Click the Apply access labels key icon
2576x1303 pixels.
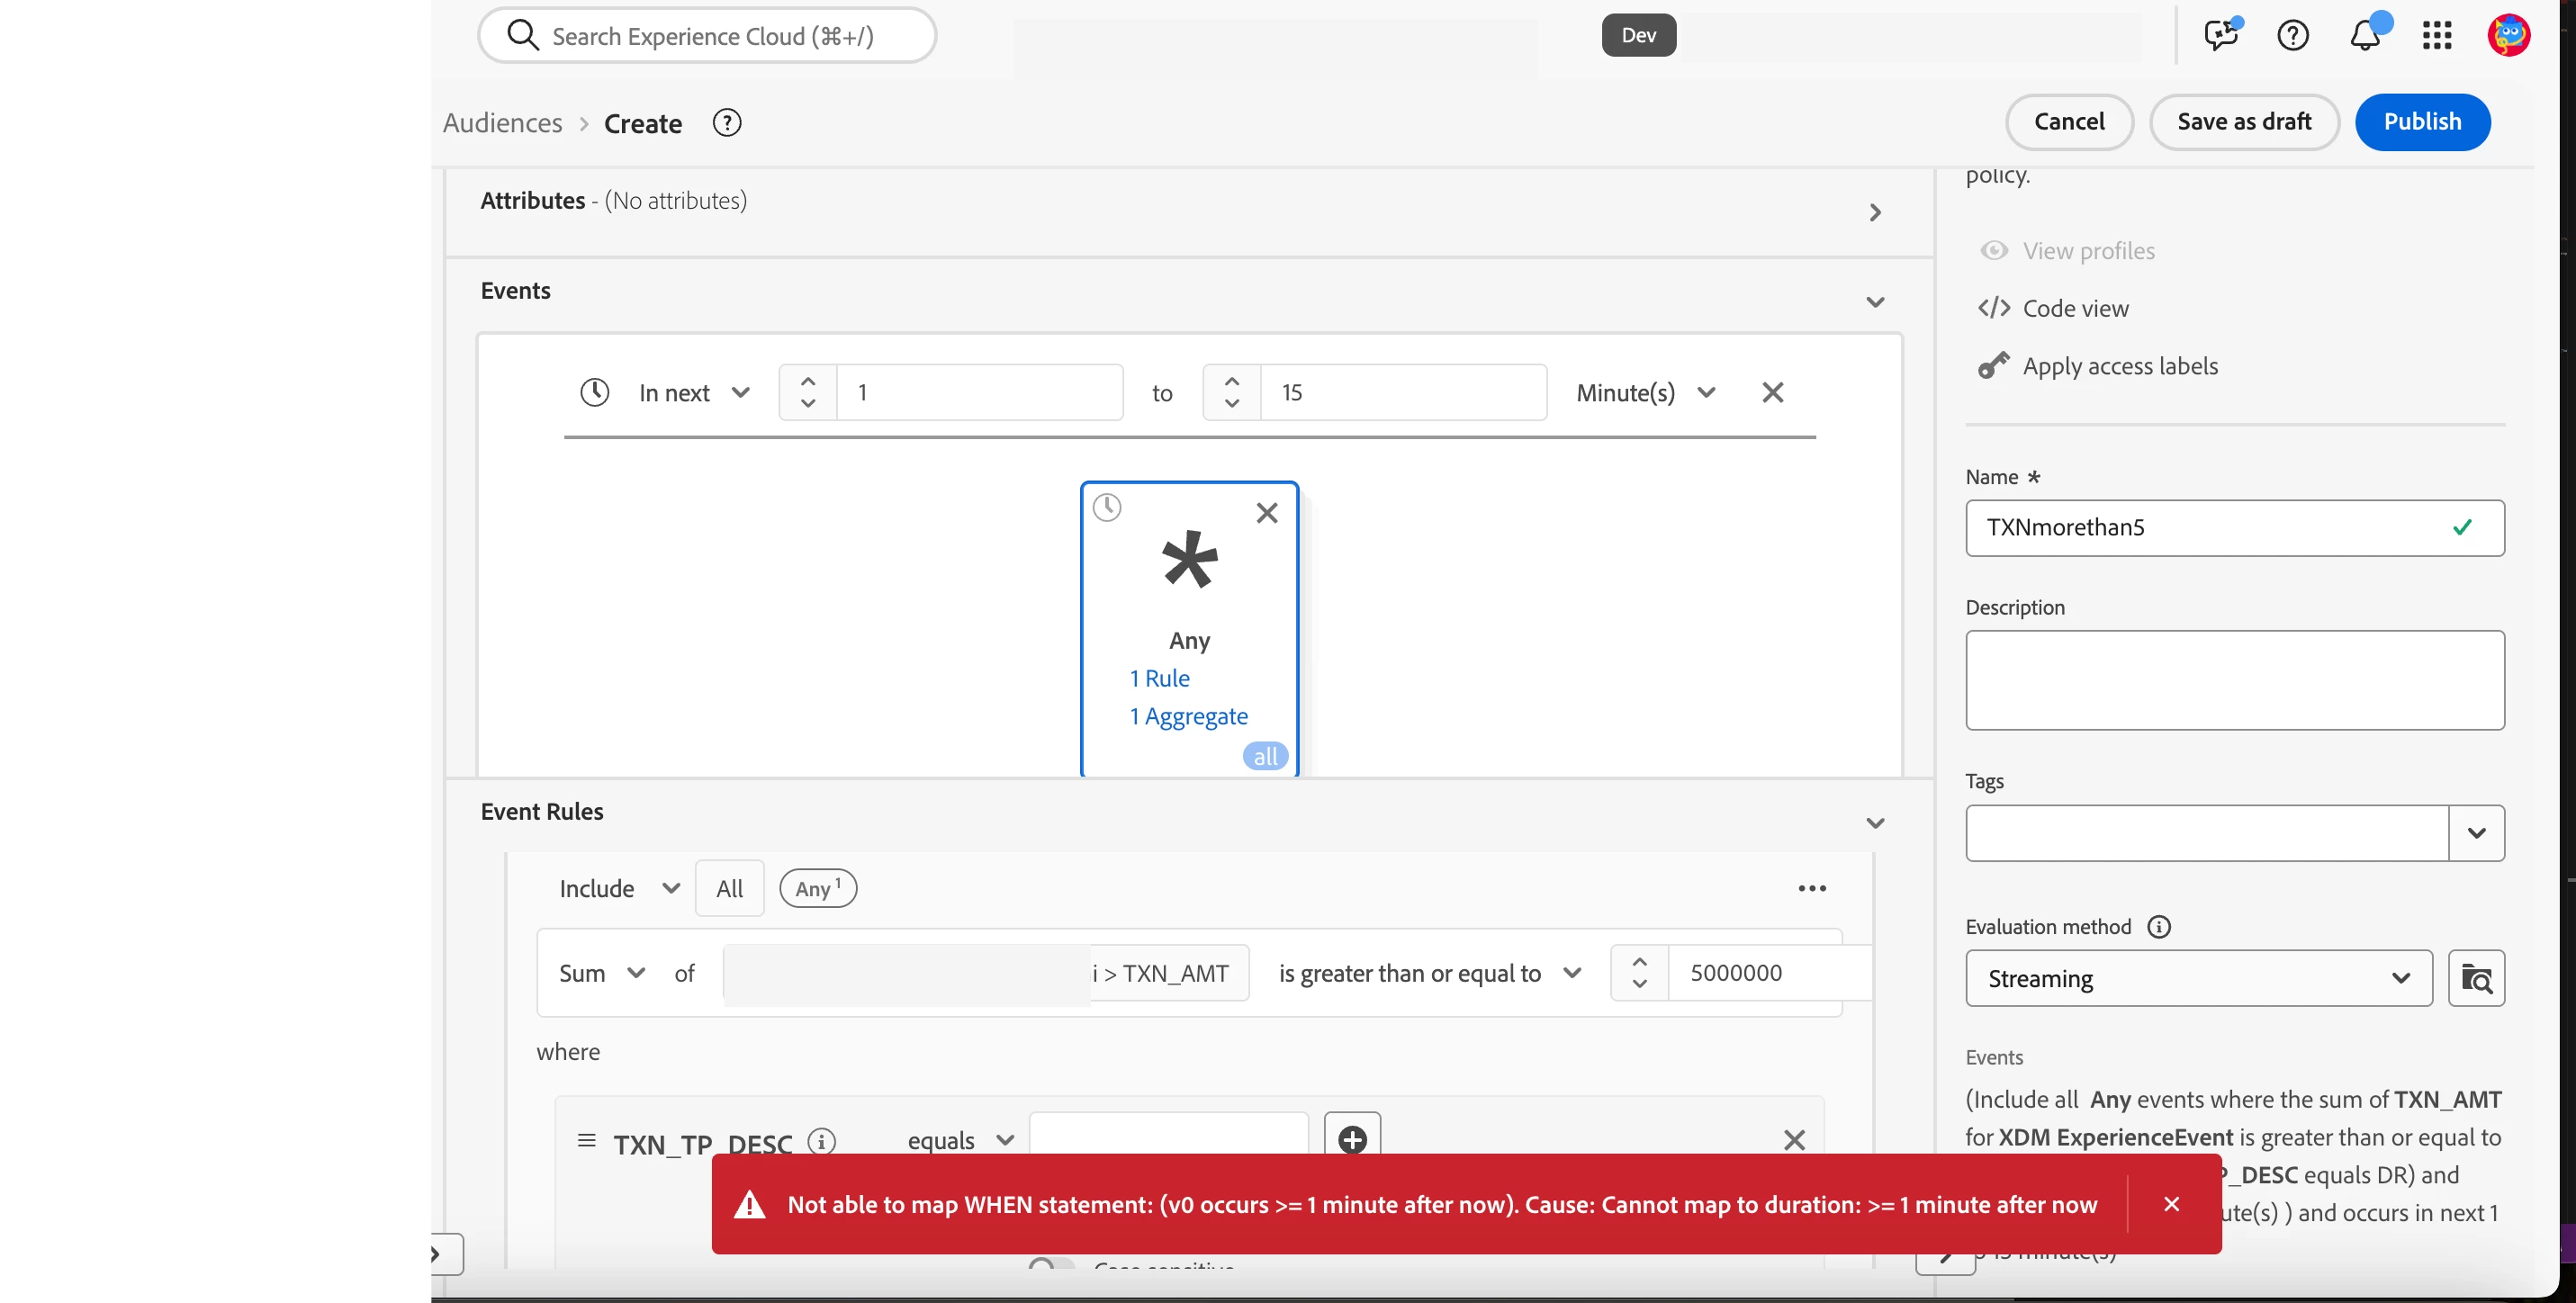pos(1993,366)
